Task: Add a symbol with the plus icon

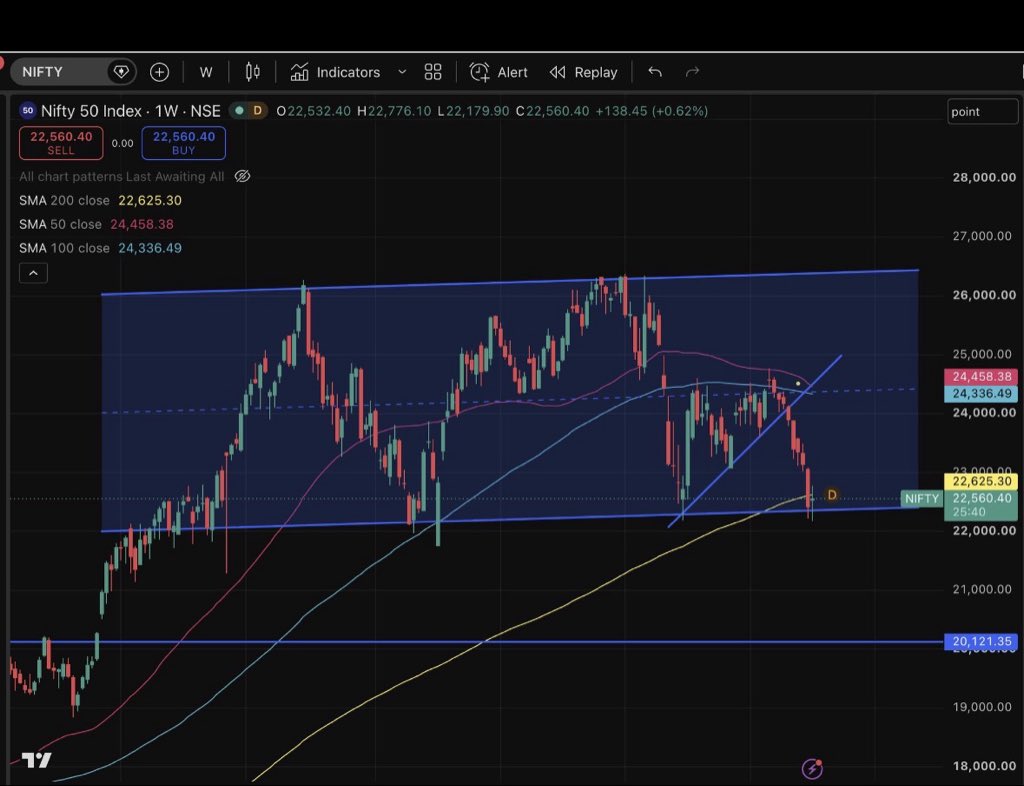Action: coord(159,72)
